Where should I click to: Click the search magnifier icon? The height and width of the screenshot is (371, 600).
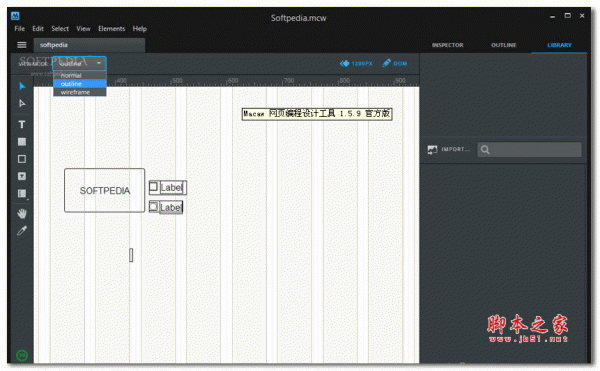click(x=485, y=150)
